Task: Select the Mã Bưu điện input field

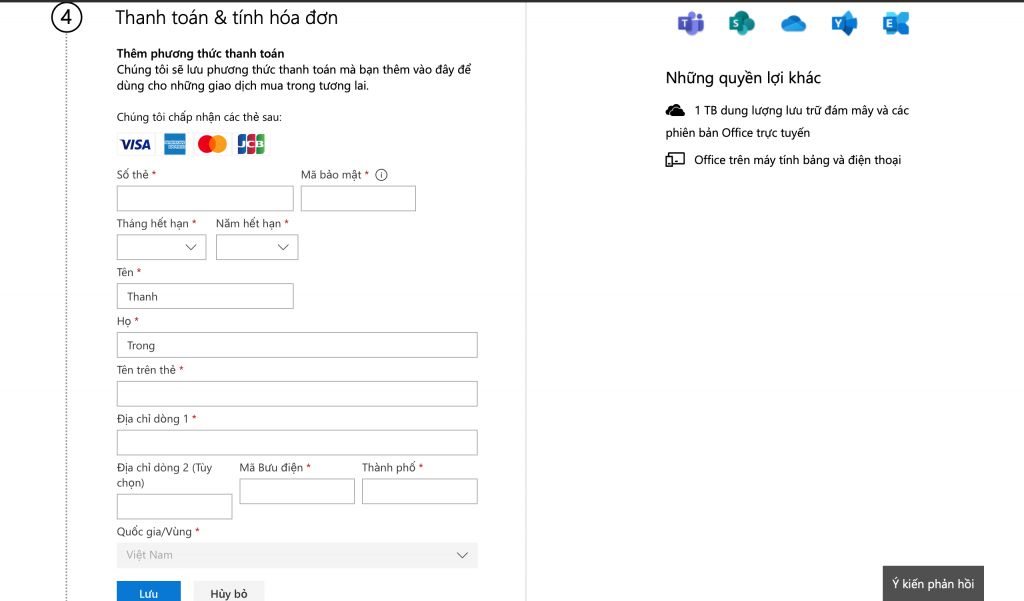Action: tap(297, 491)
